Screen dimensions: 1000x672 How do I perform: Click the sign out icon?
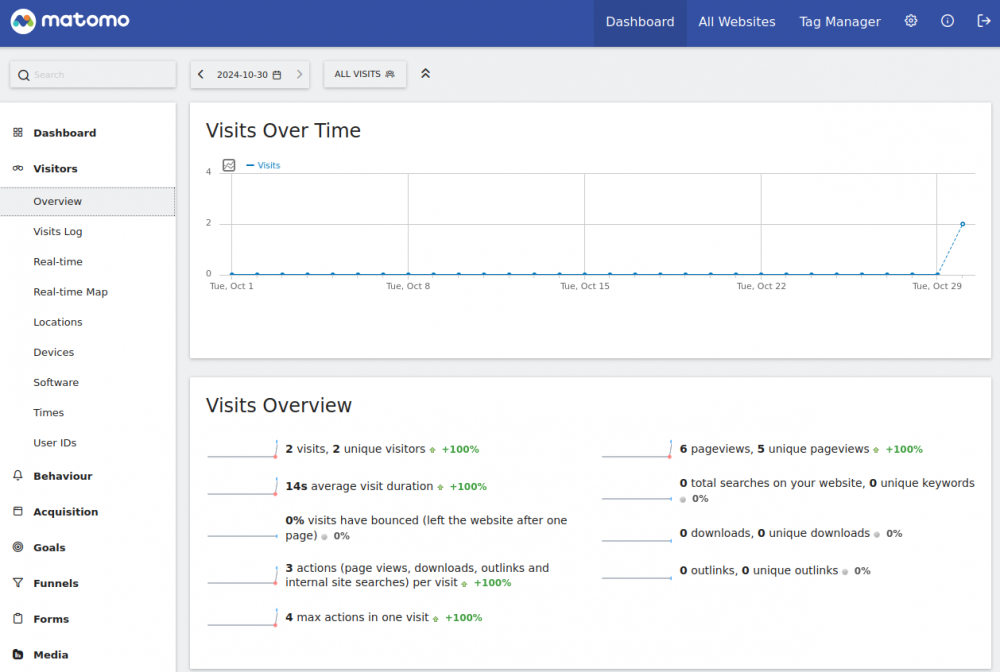[x=983, y=21]
